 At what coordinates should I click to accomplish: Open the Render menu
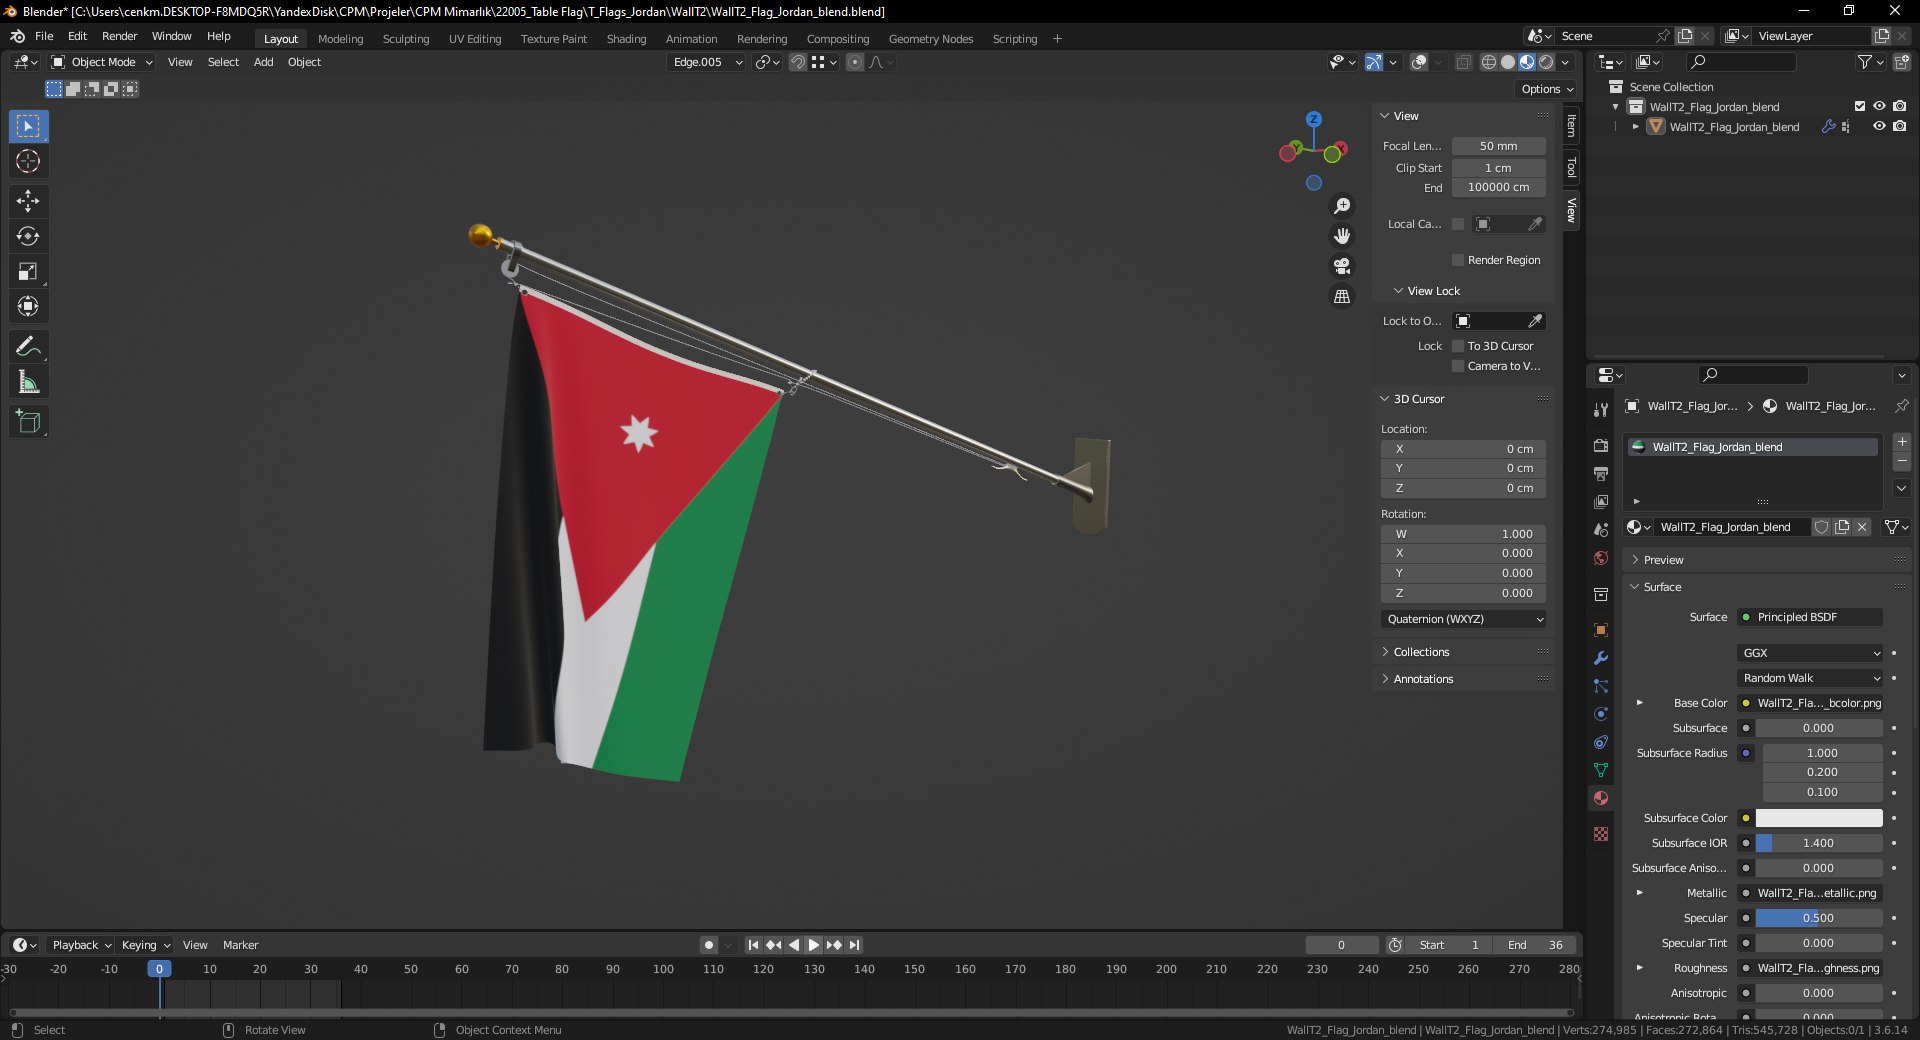[x=119, y=36]
